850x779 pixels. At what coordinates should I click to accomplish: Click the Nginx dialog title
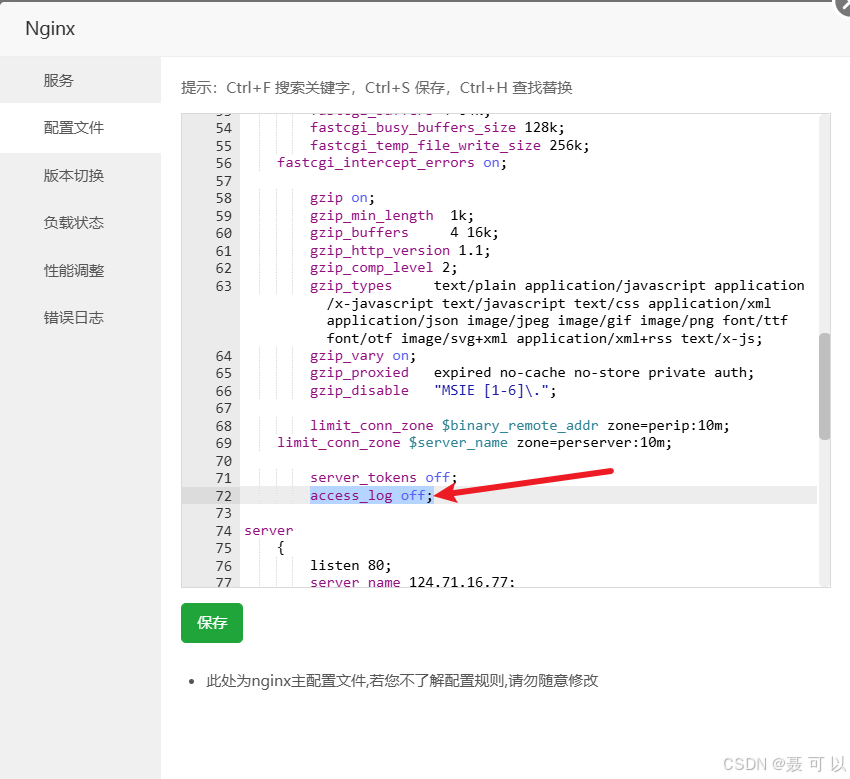click(50, 28)
